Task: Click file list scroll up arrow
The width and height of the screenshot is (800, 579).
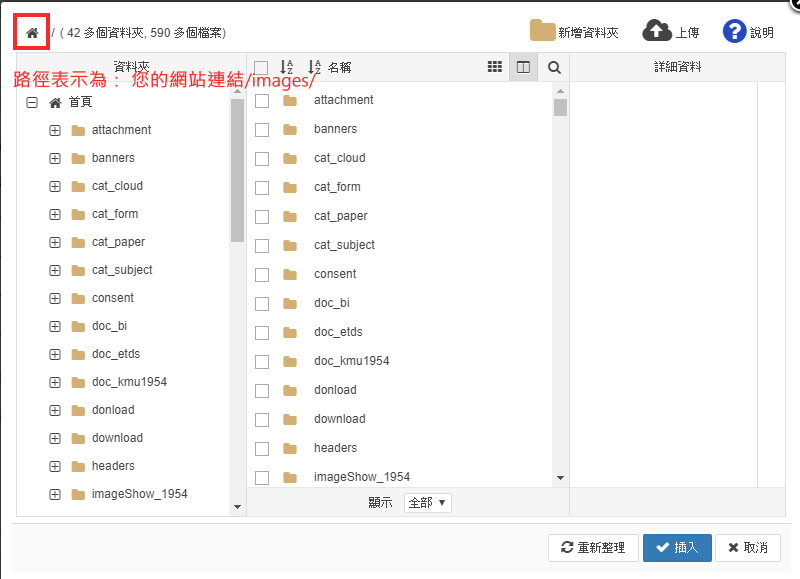Action: point(560,91)
